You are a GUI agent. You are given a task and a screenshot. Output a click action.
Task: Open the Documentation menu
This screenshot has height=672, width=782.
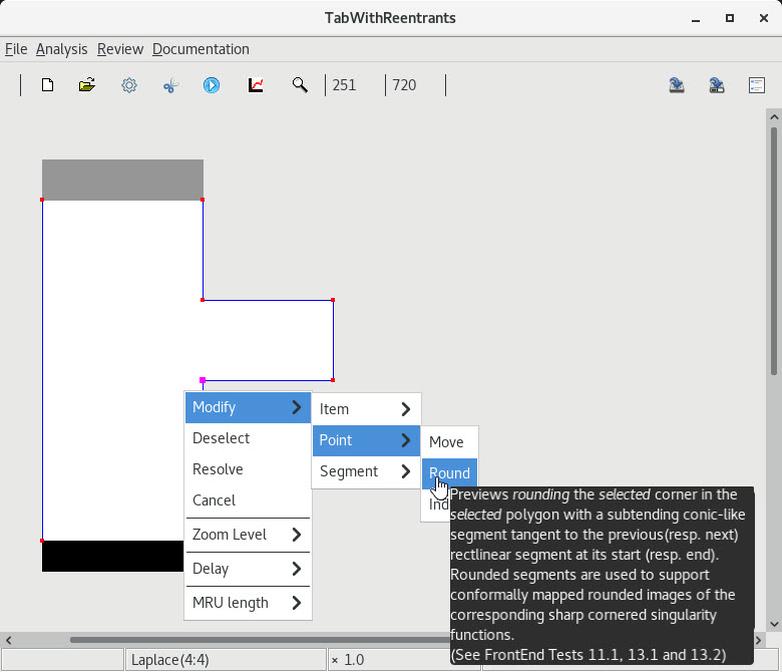coord(200,49)
